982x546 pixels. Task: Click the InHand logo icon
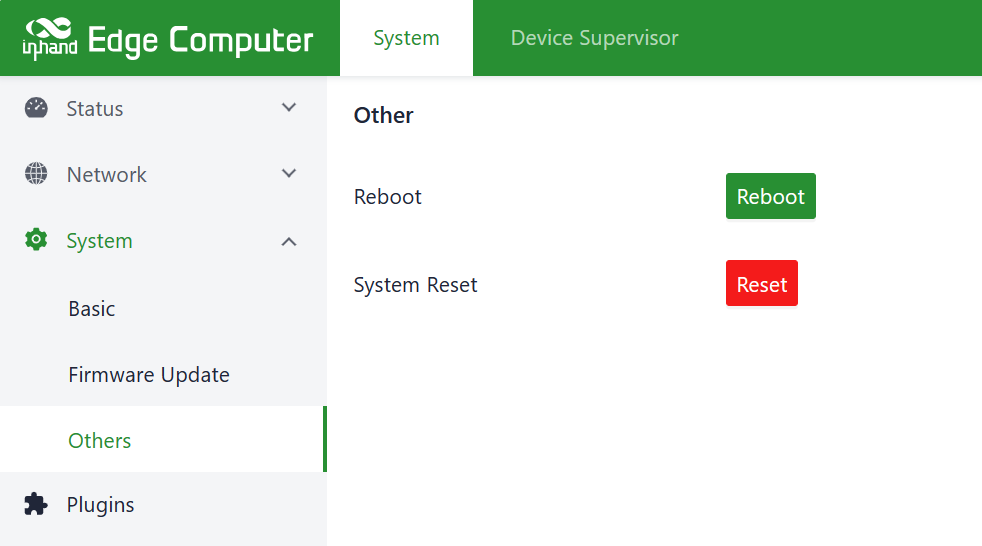click(x=50, y=38)
